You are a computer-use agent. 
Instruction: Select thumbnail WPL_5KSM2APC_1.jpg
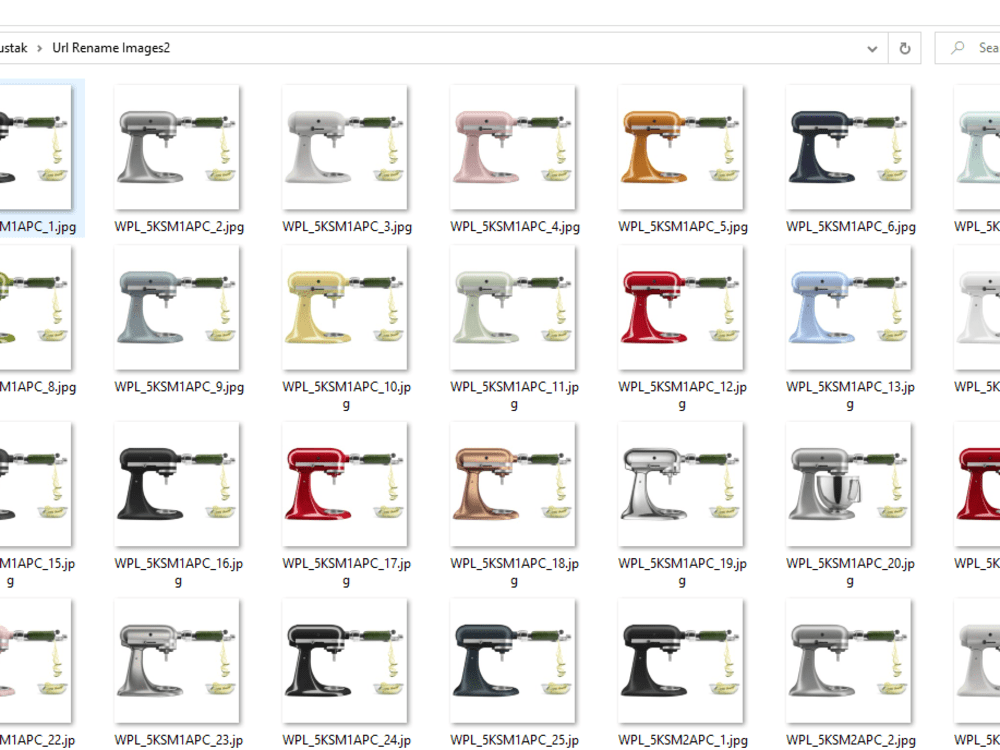(x=680, y=661)
